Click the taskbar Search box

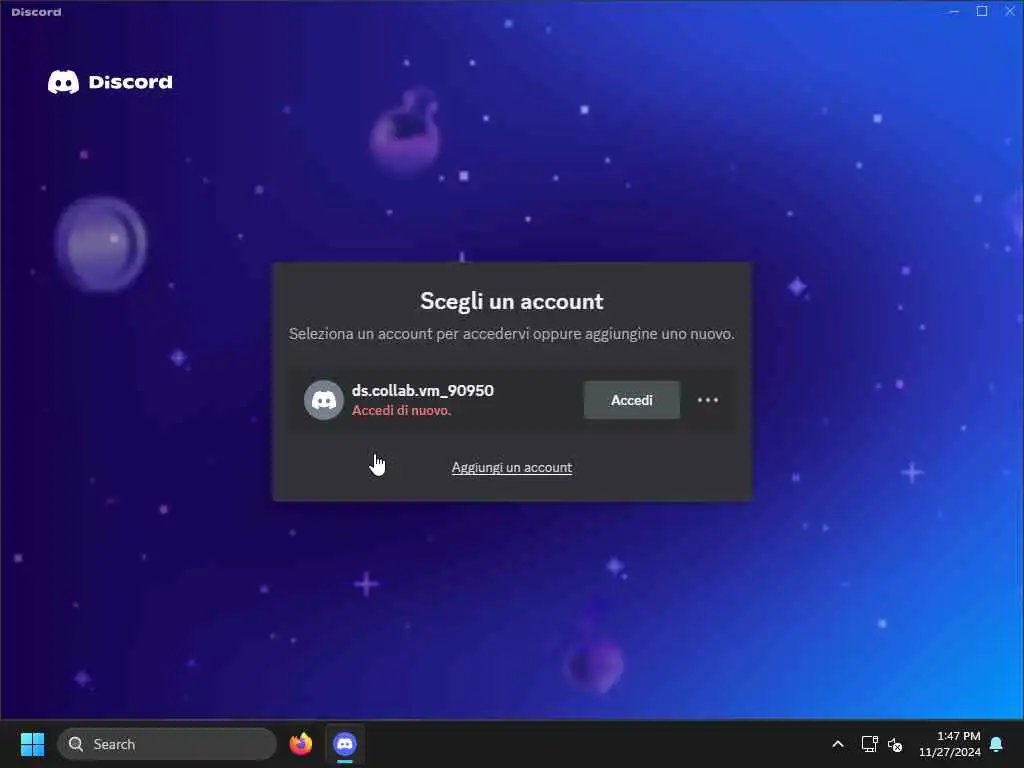[167, 744]
